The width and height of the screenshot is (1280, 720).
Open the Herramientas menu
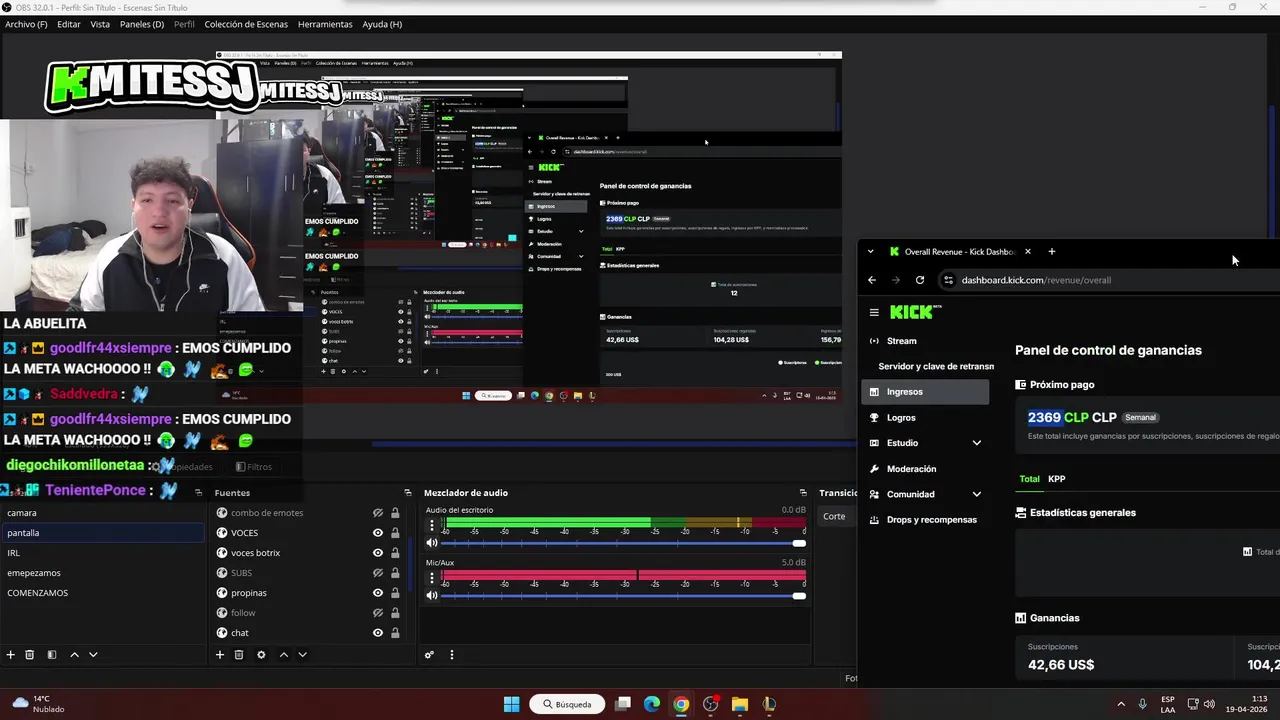[325, 24]
